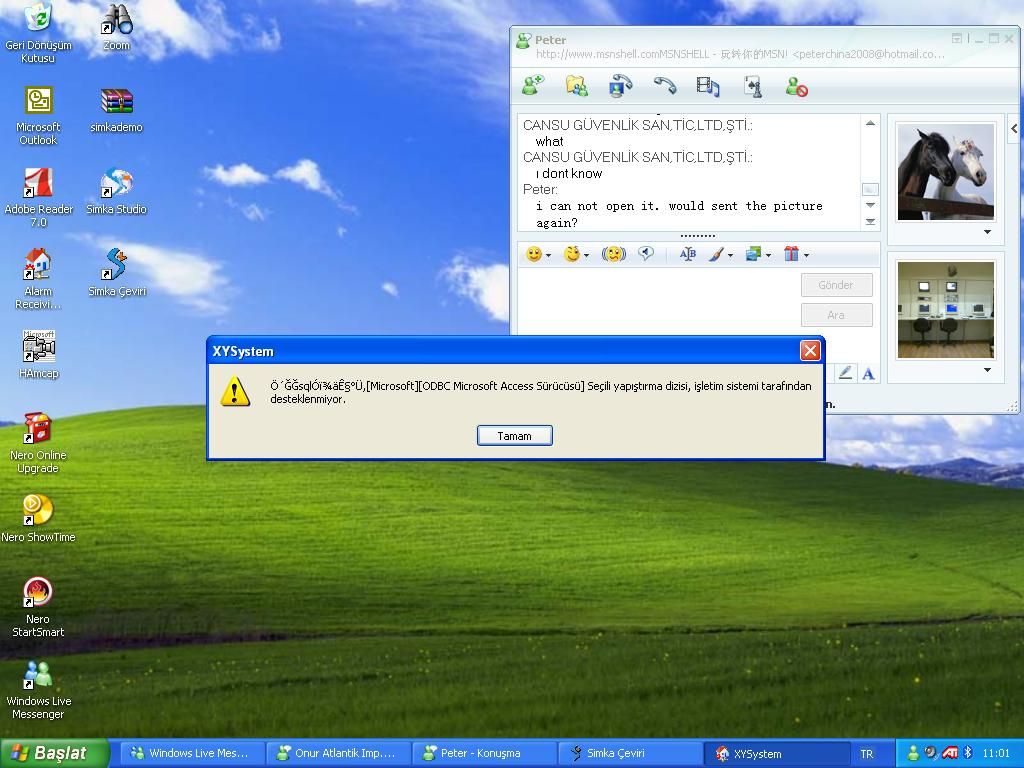Screen dimensions: 1024x768
Task: Click the TR language indicator
Action: click(x=867, y=754)
